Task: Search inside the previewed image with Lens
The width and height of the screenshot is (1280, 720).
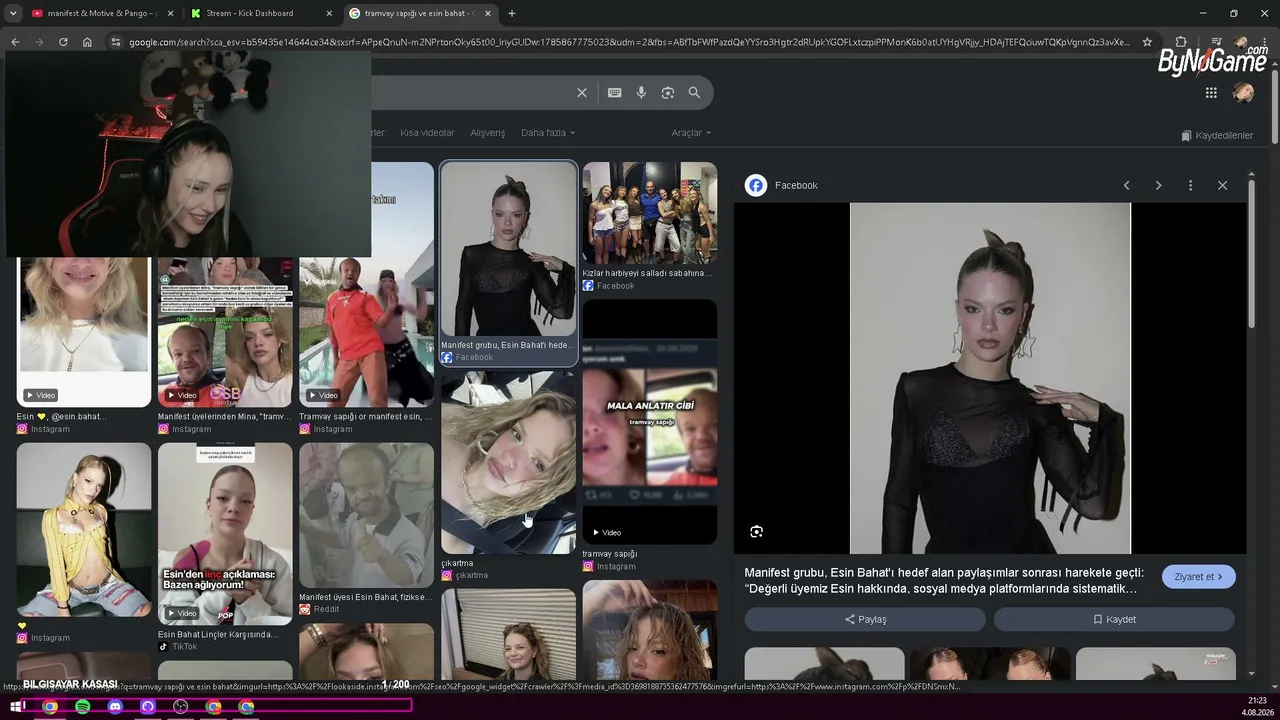Action: click(x=756, y=532)
